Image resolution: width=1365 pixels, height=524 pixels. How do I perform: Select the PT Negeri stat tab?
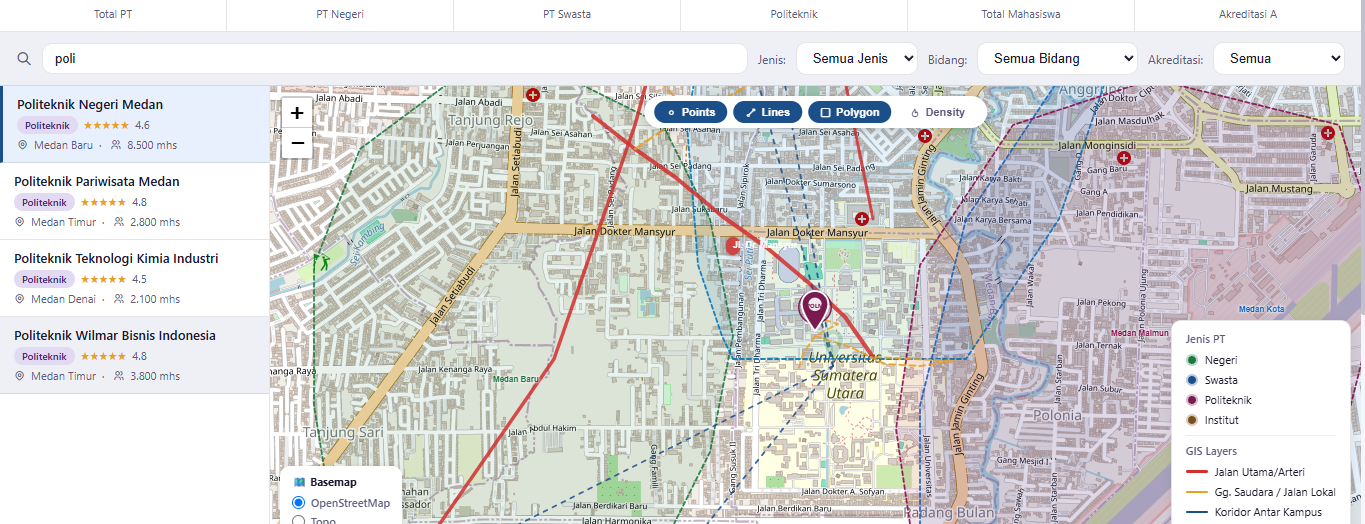(x=340, y=15)
